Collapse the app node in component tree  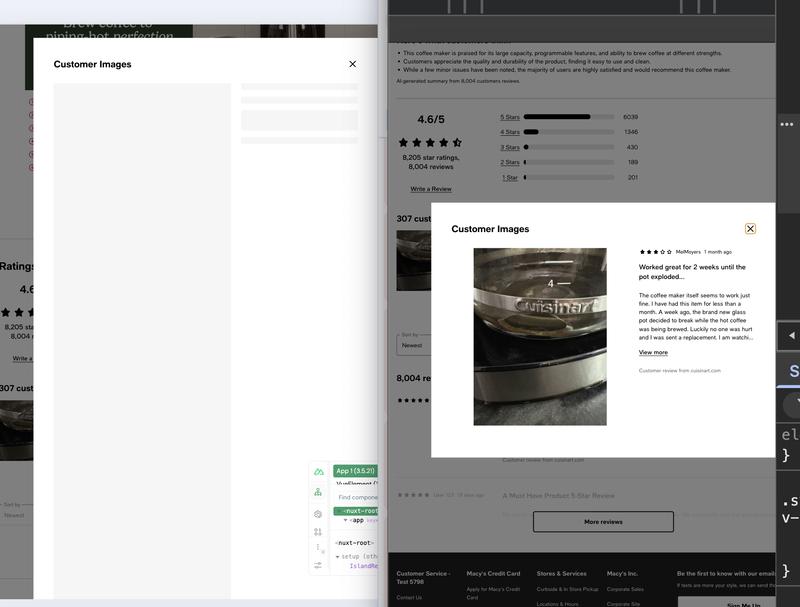346,520
